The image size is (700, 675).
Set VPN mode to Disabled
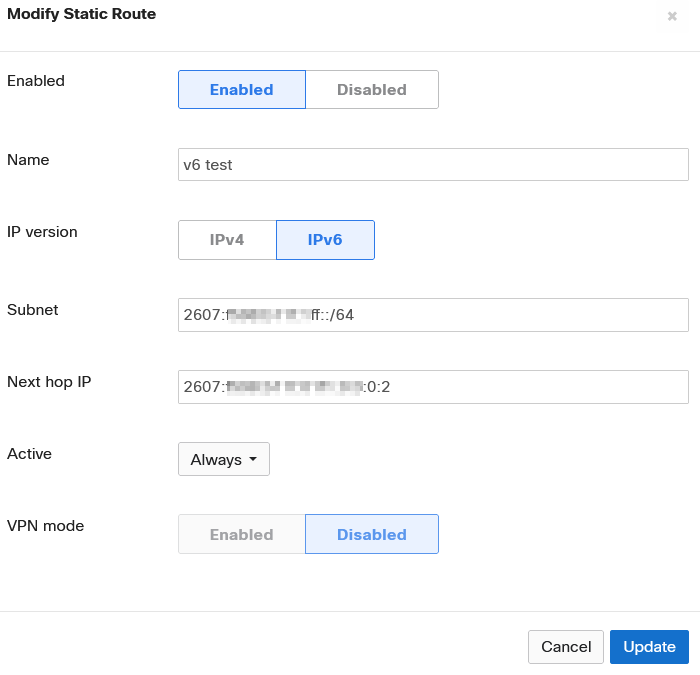pyautogui.click(x=371, y=534)
